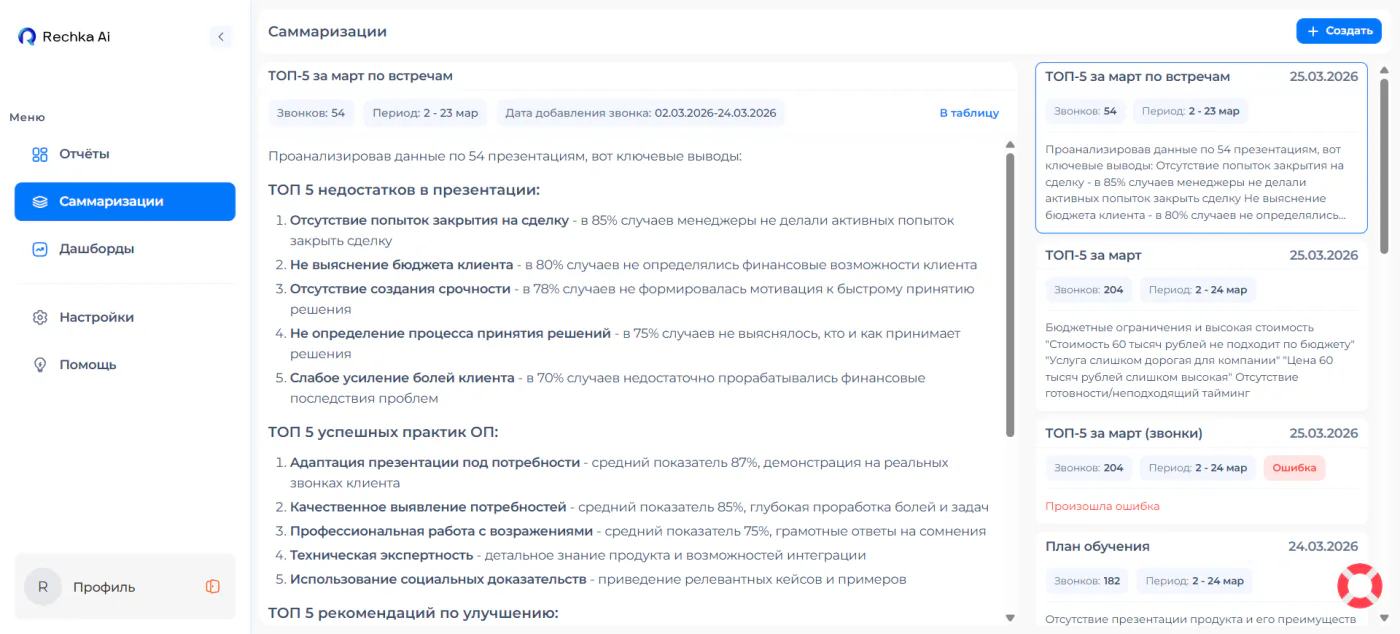
Task: Click text Техническая экспертность
Action: (x=381, y=555)
